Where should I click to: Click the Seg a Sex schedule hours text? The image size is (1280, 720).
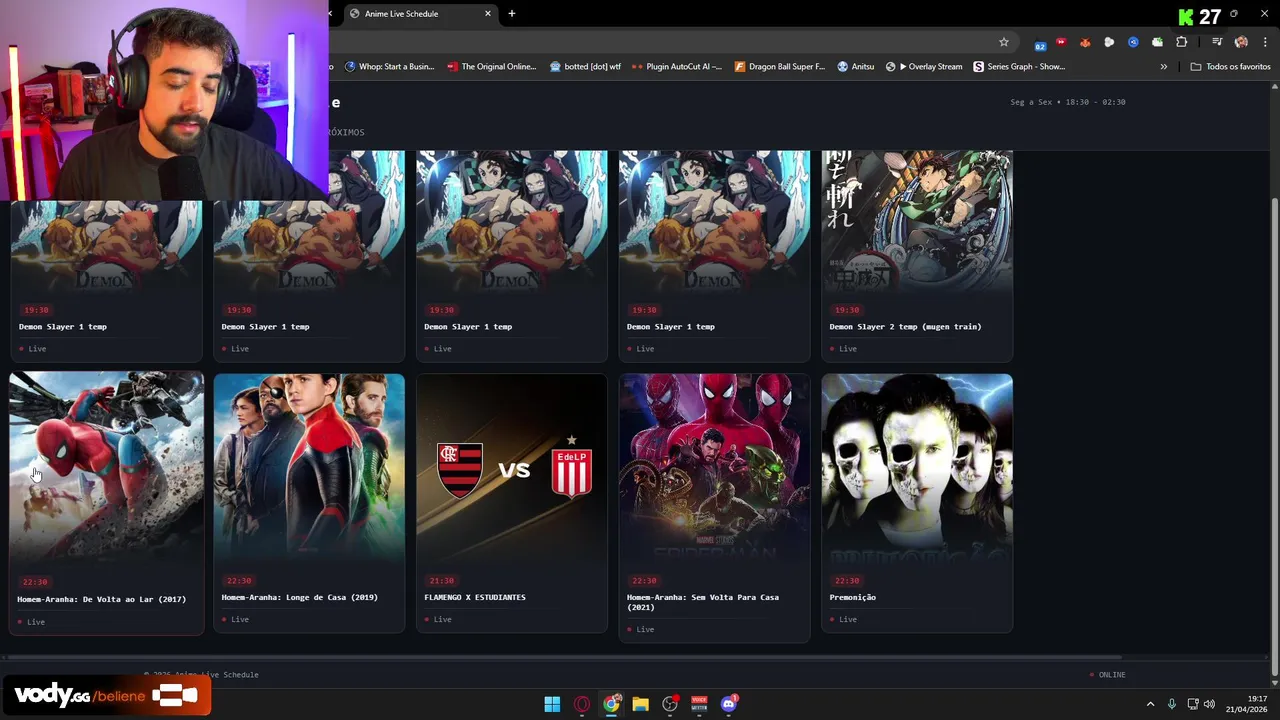pyautogui.click(x=1067, y=102)
